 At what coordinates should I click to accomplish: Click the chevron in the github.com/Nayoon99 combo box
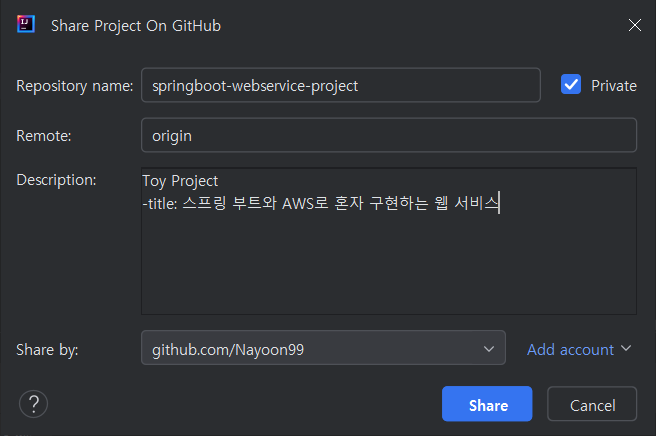click(x=489, y=349)
